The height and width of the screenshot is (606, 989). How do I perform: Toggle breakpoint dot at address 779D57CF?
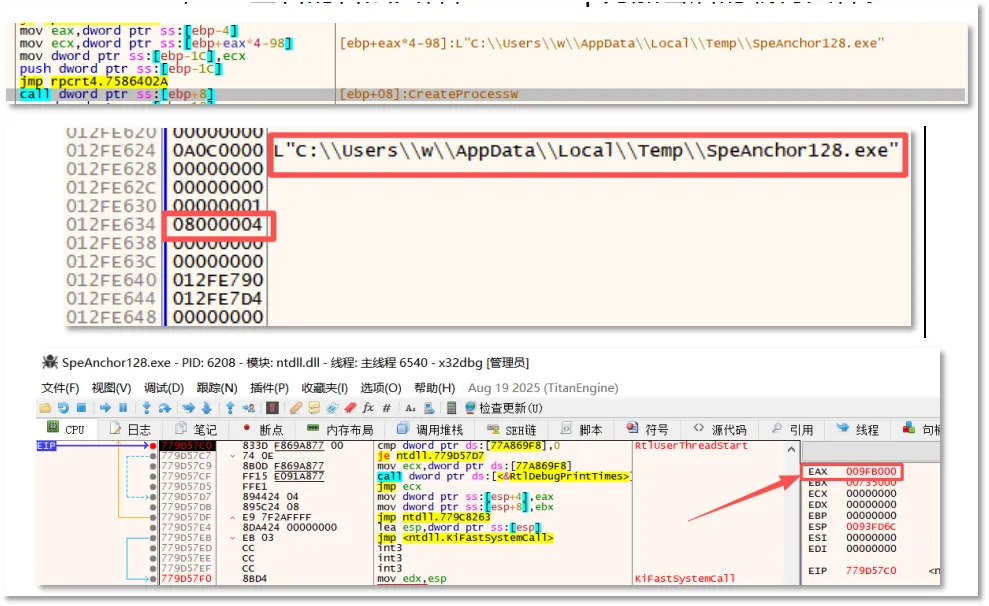153,476
